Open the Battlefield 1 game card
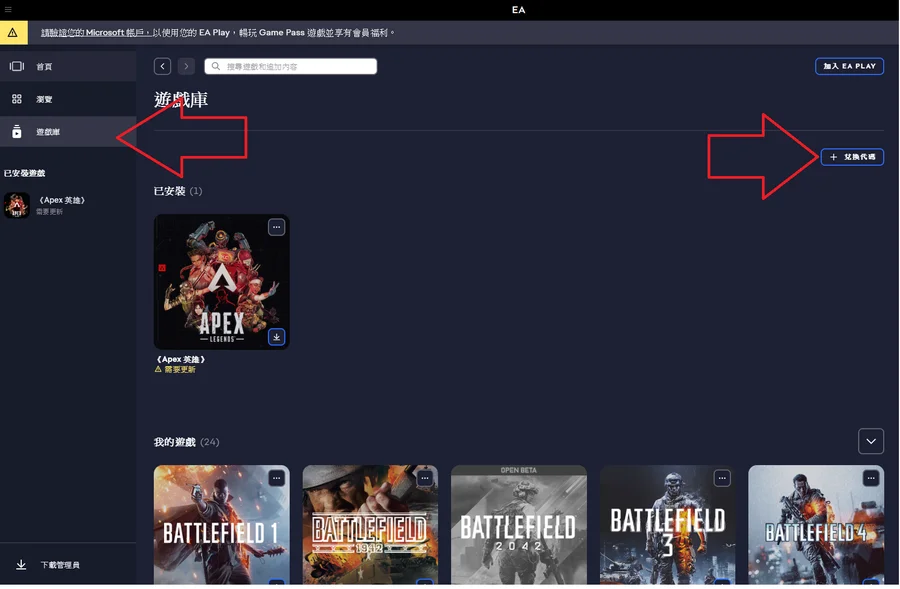This screenshot has width=900, height=589. coord(222,525)
